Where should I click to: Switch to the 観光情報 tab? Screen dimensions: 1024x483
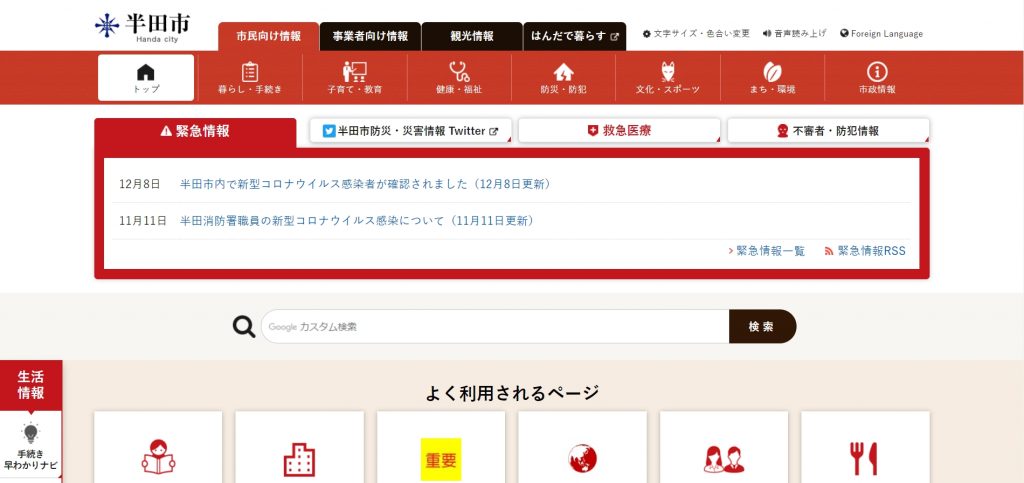tap(472, 37)
